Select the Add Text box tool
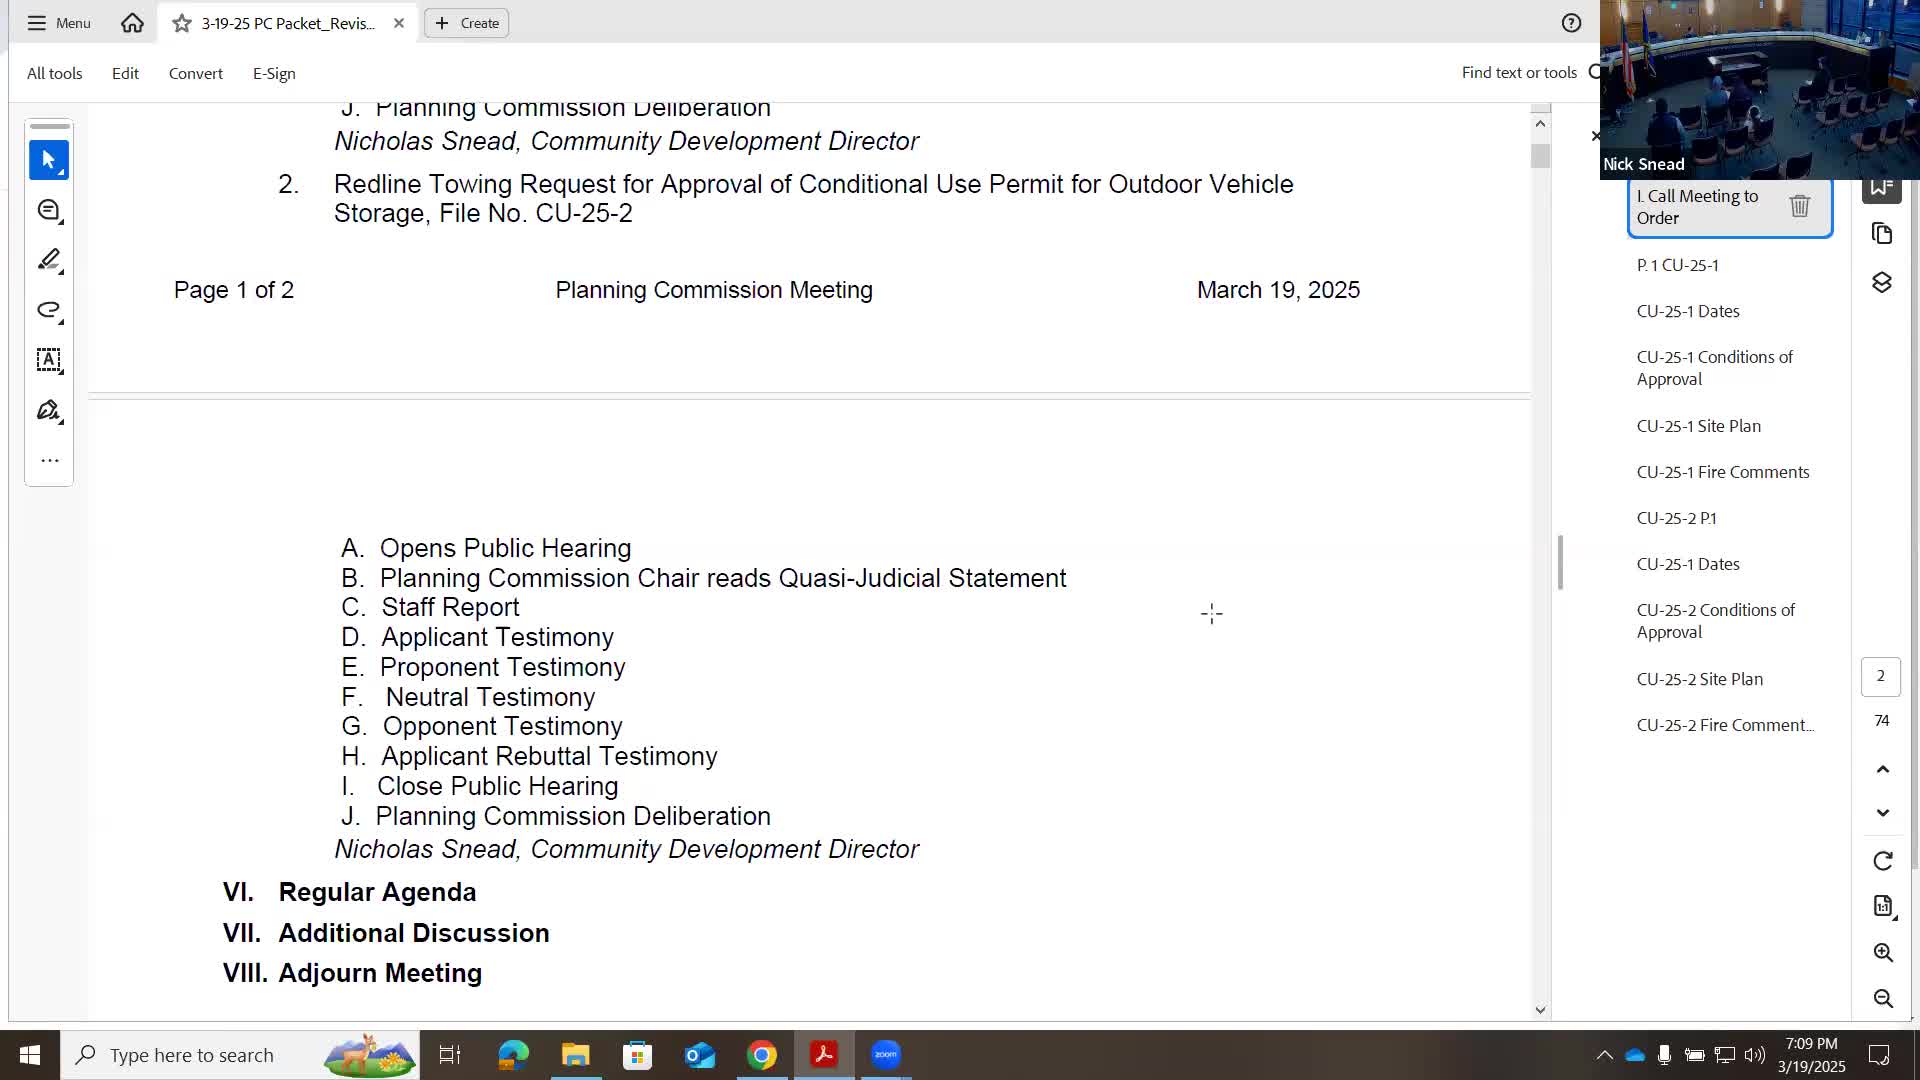 pyautogui.click(x=48, y=360)
